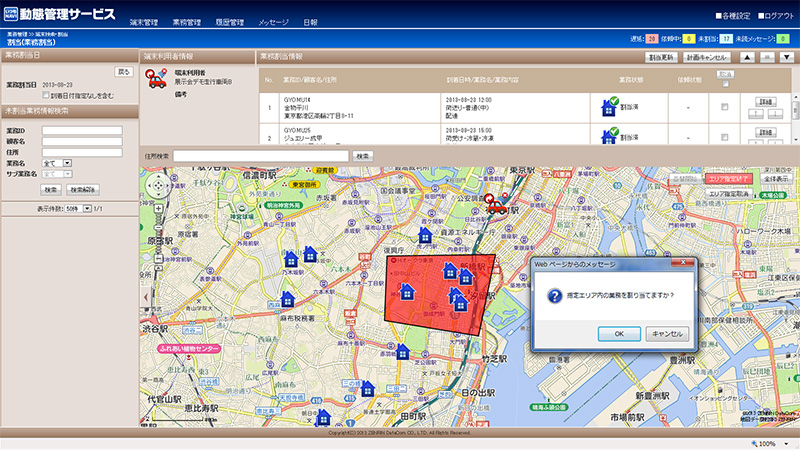Click house marker near 三田 on map

368,389
